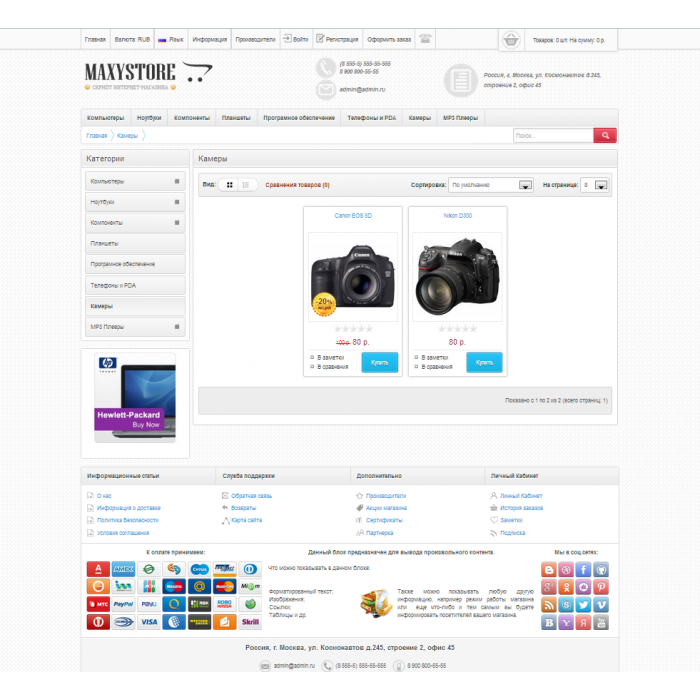
Task: Click the Регистрация link in top bar
Action: pos(337,39)
